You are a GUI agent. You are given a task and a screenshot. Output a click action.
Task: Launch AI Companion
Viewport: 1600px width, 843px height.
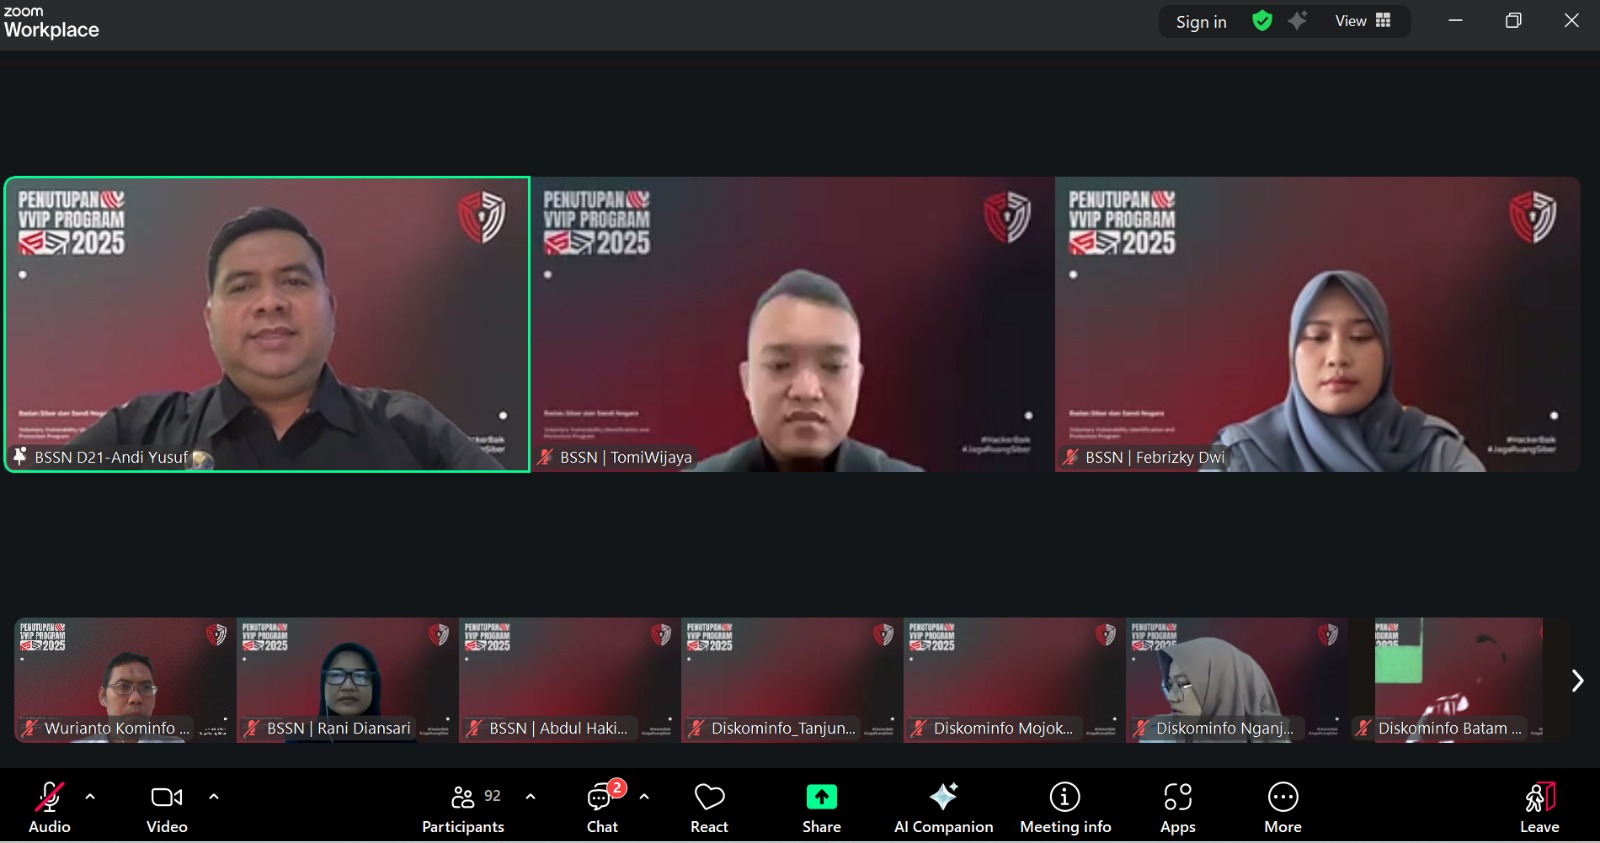click(x=943, y=806)
